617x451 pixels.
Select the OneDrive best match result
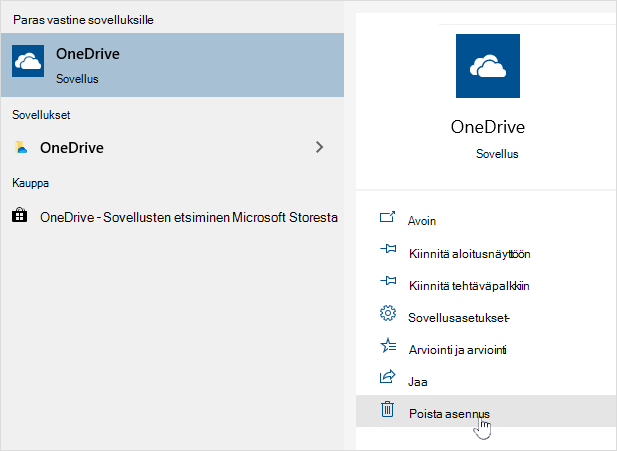click(x=172, y=65)
